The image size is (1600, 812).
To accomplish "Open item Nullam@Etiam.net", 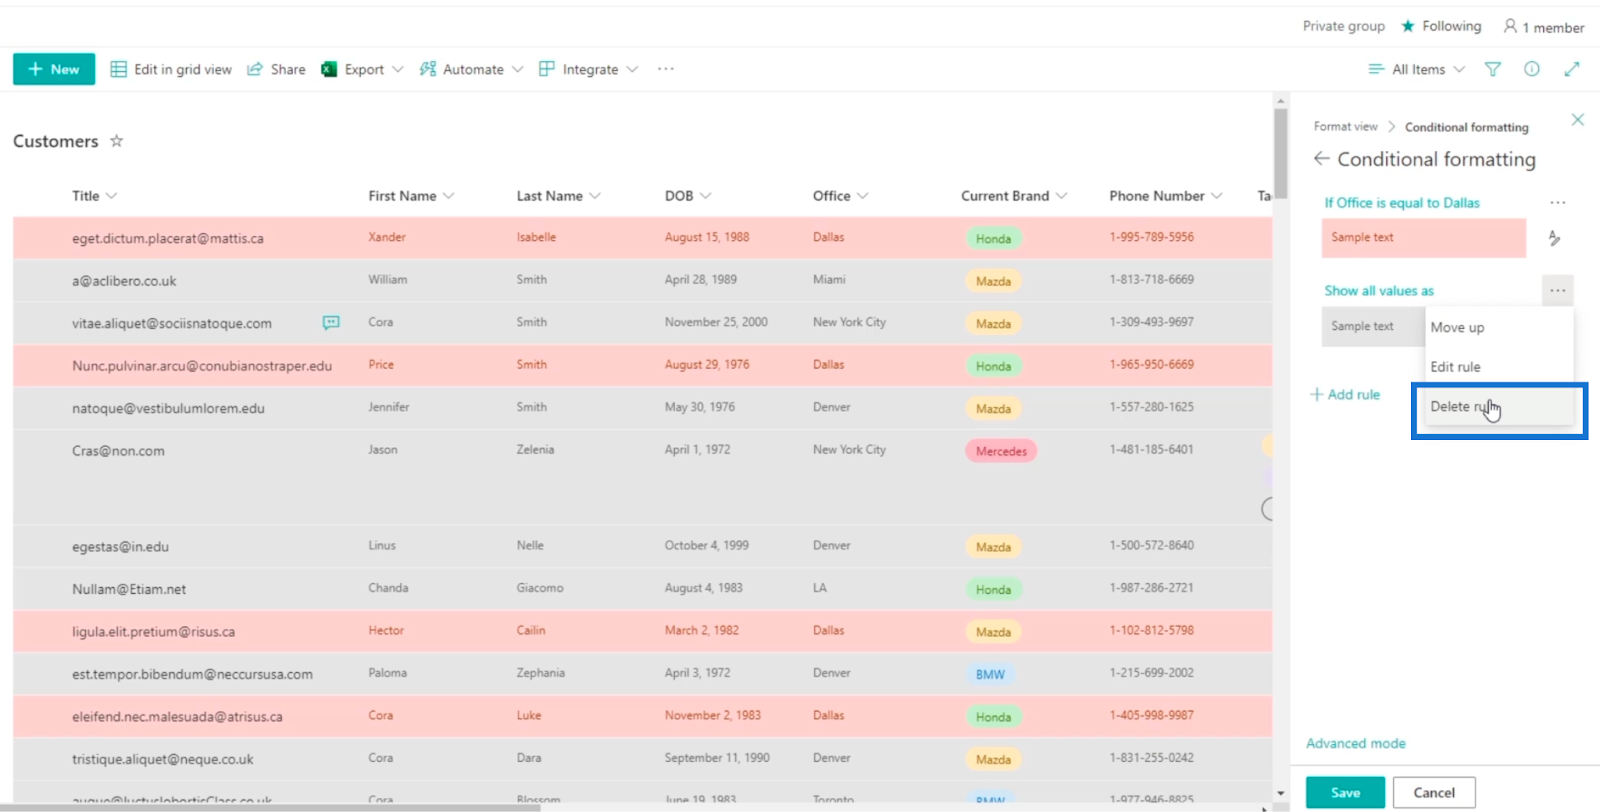I will click(x=129, y=590).
